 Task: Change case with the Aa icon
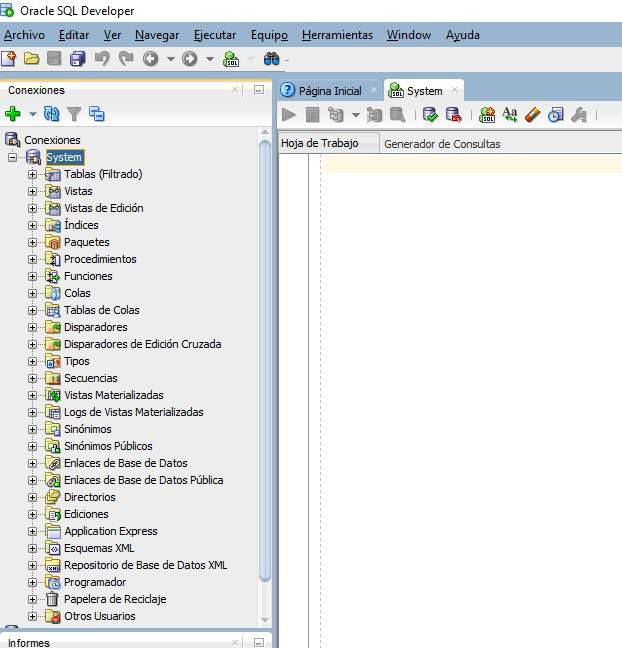pyautogui.click(x=510, y=115)
